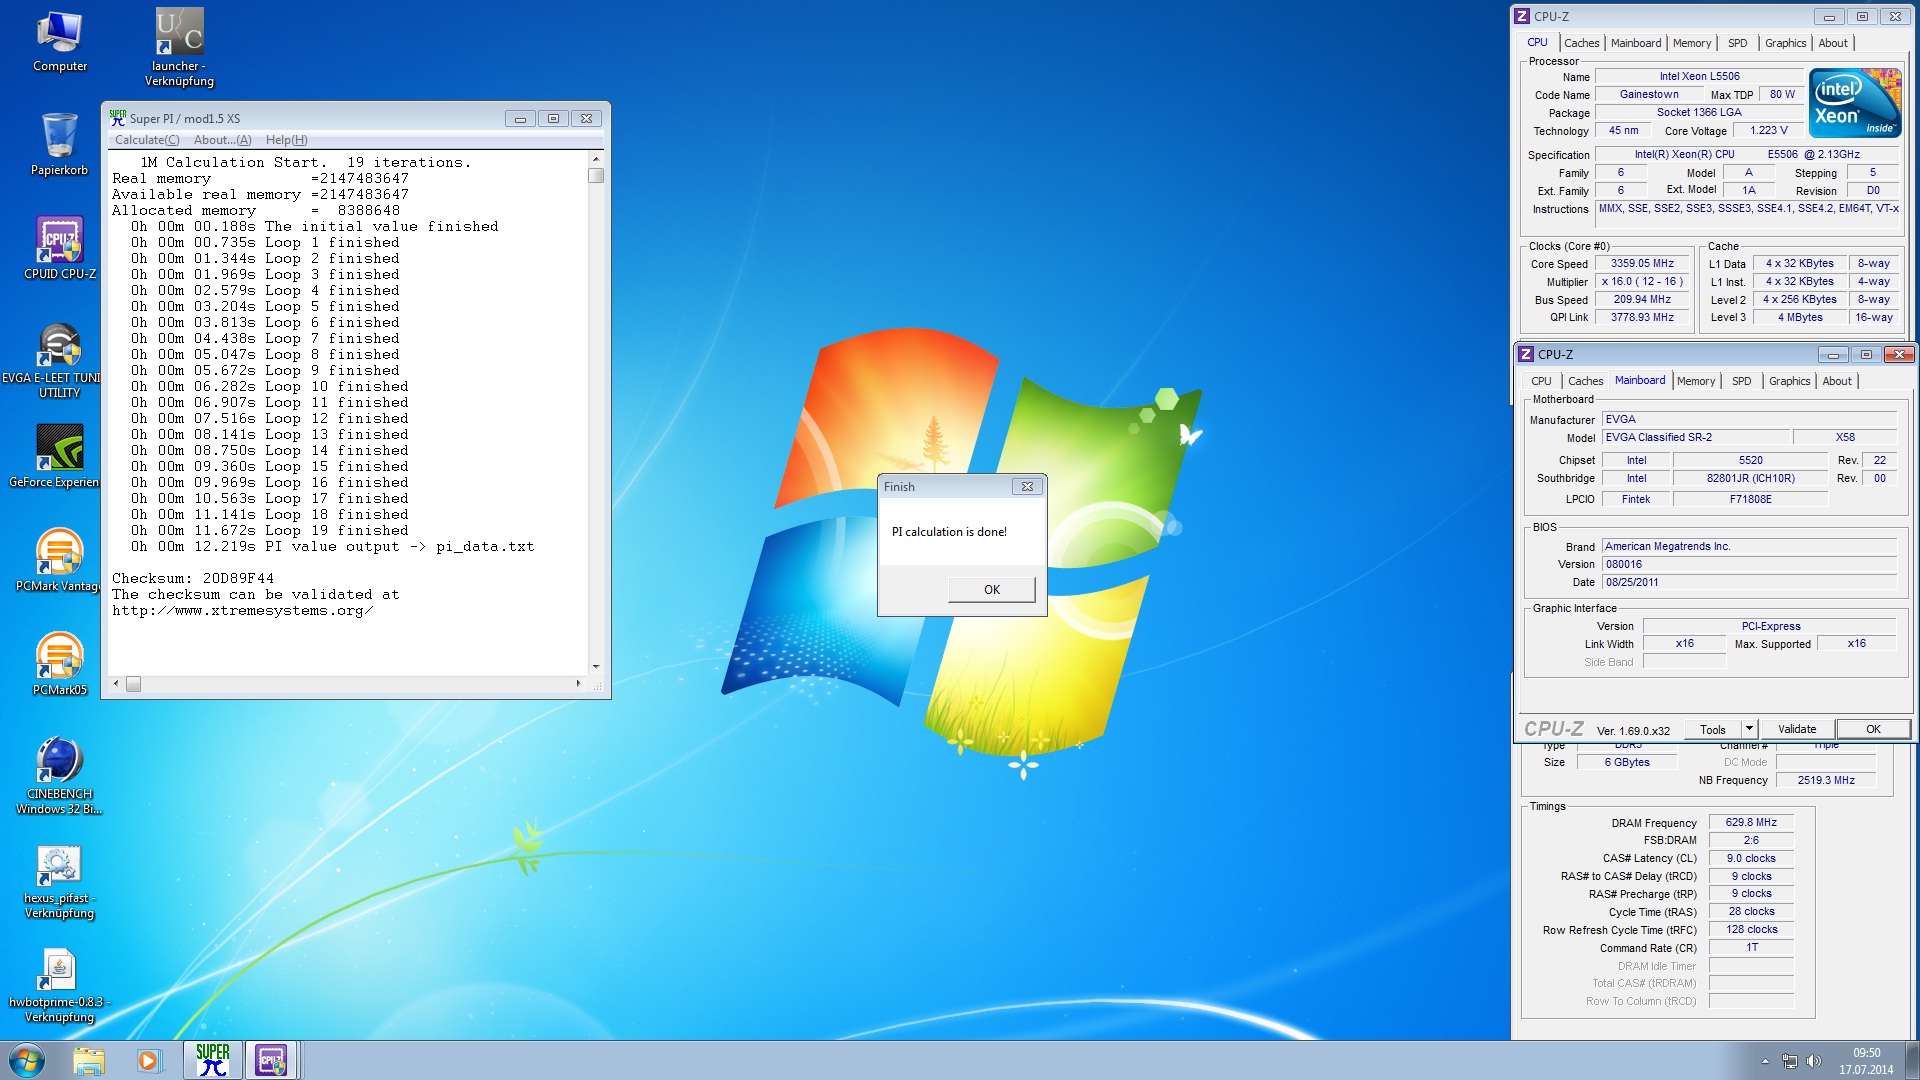Open the Papierkorb recycle bin icon
Screen dimensions: 1920x1080
[60, 144]
